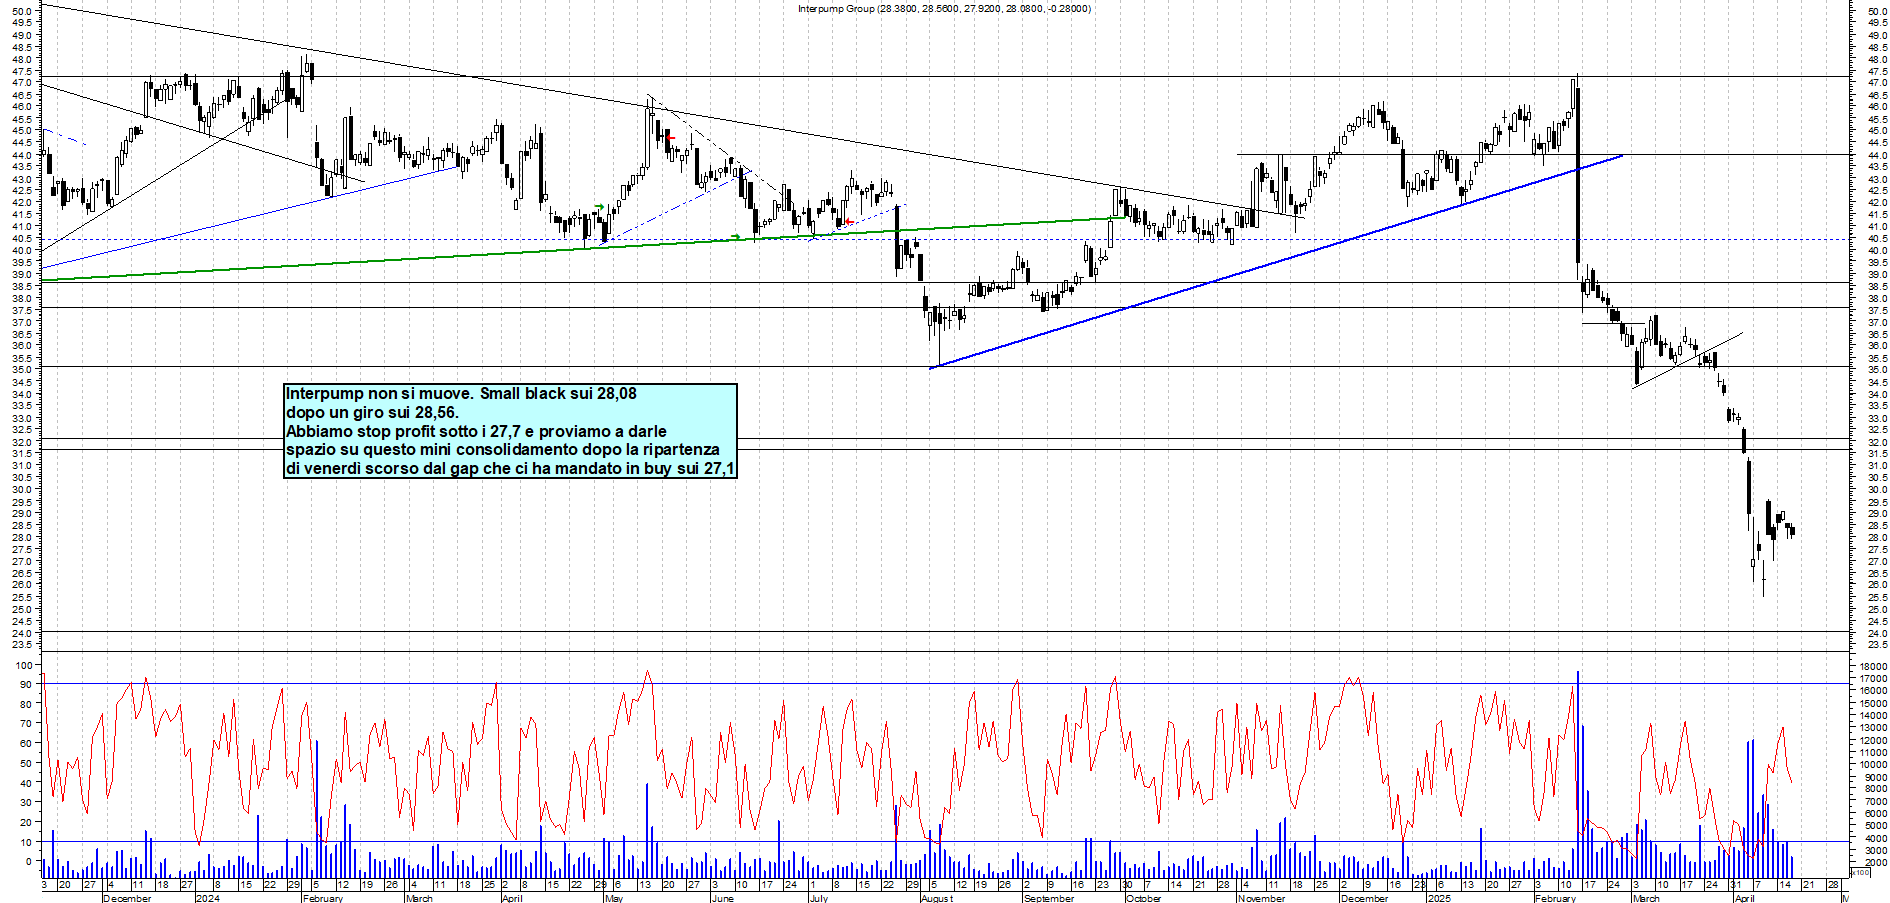Select the September month label
The height and width of the screenshot is (903, 1890).
(1049, 898)
